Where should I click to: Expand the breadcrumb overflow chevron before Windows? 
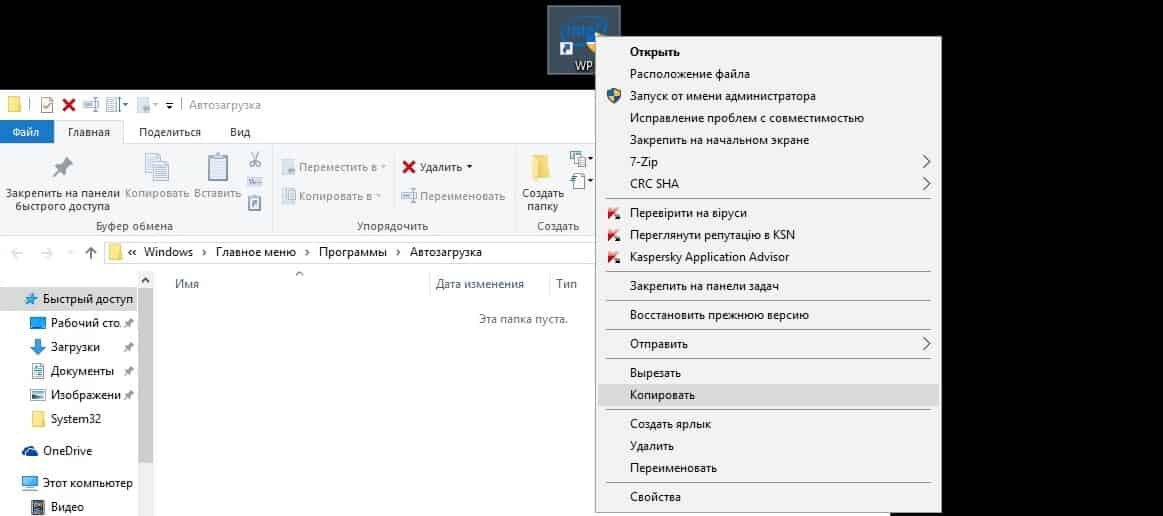click(x=132, y=253)
